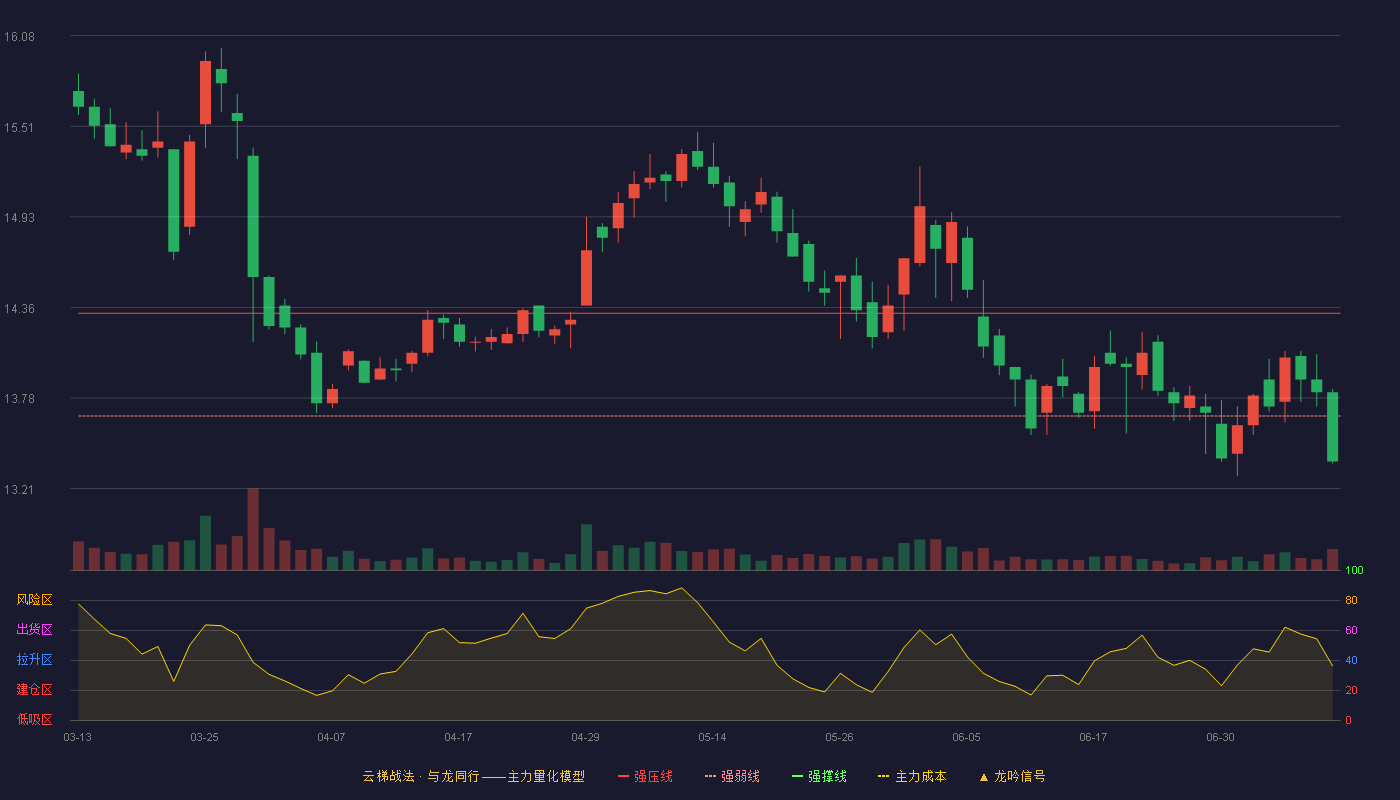Click the 04-17 date label
The image size is (1400, 800).
458,737
